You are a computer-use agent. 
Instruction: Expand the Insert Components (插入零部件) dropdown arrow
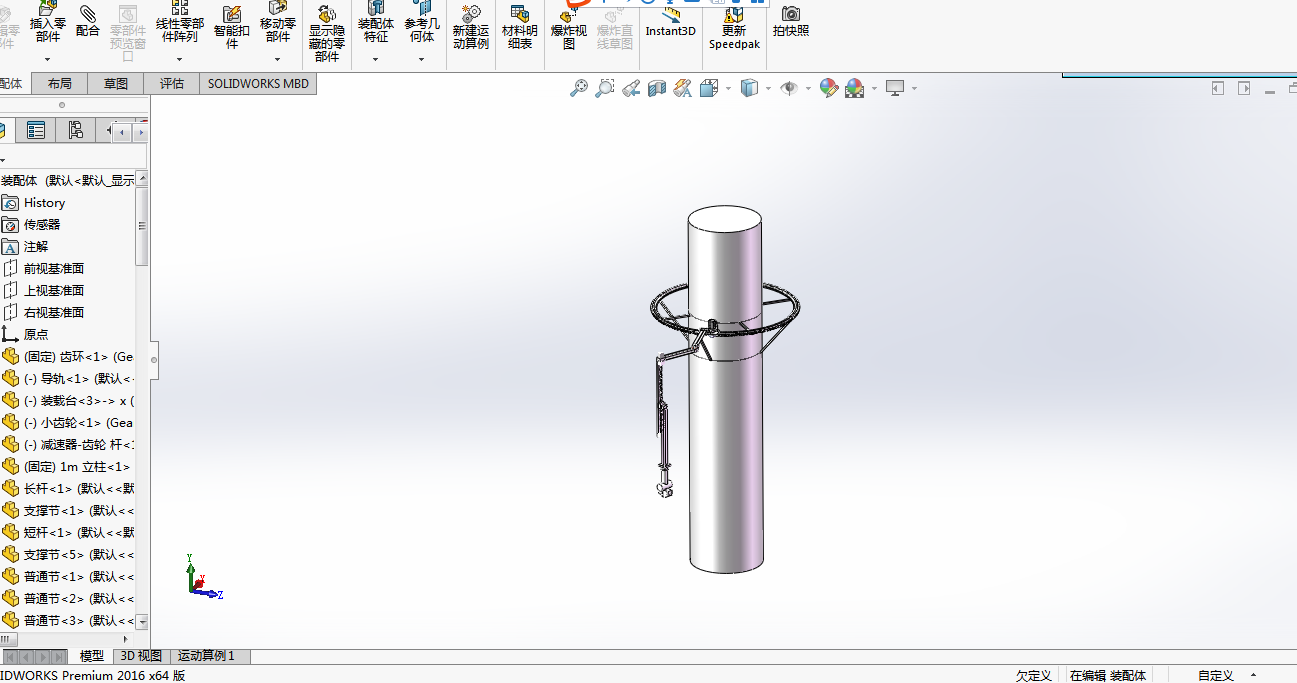47,59
